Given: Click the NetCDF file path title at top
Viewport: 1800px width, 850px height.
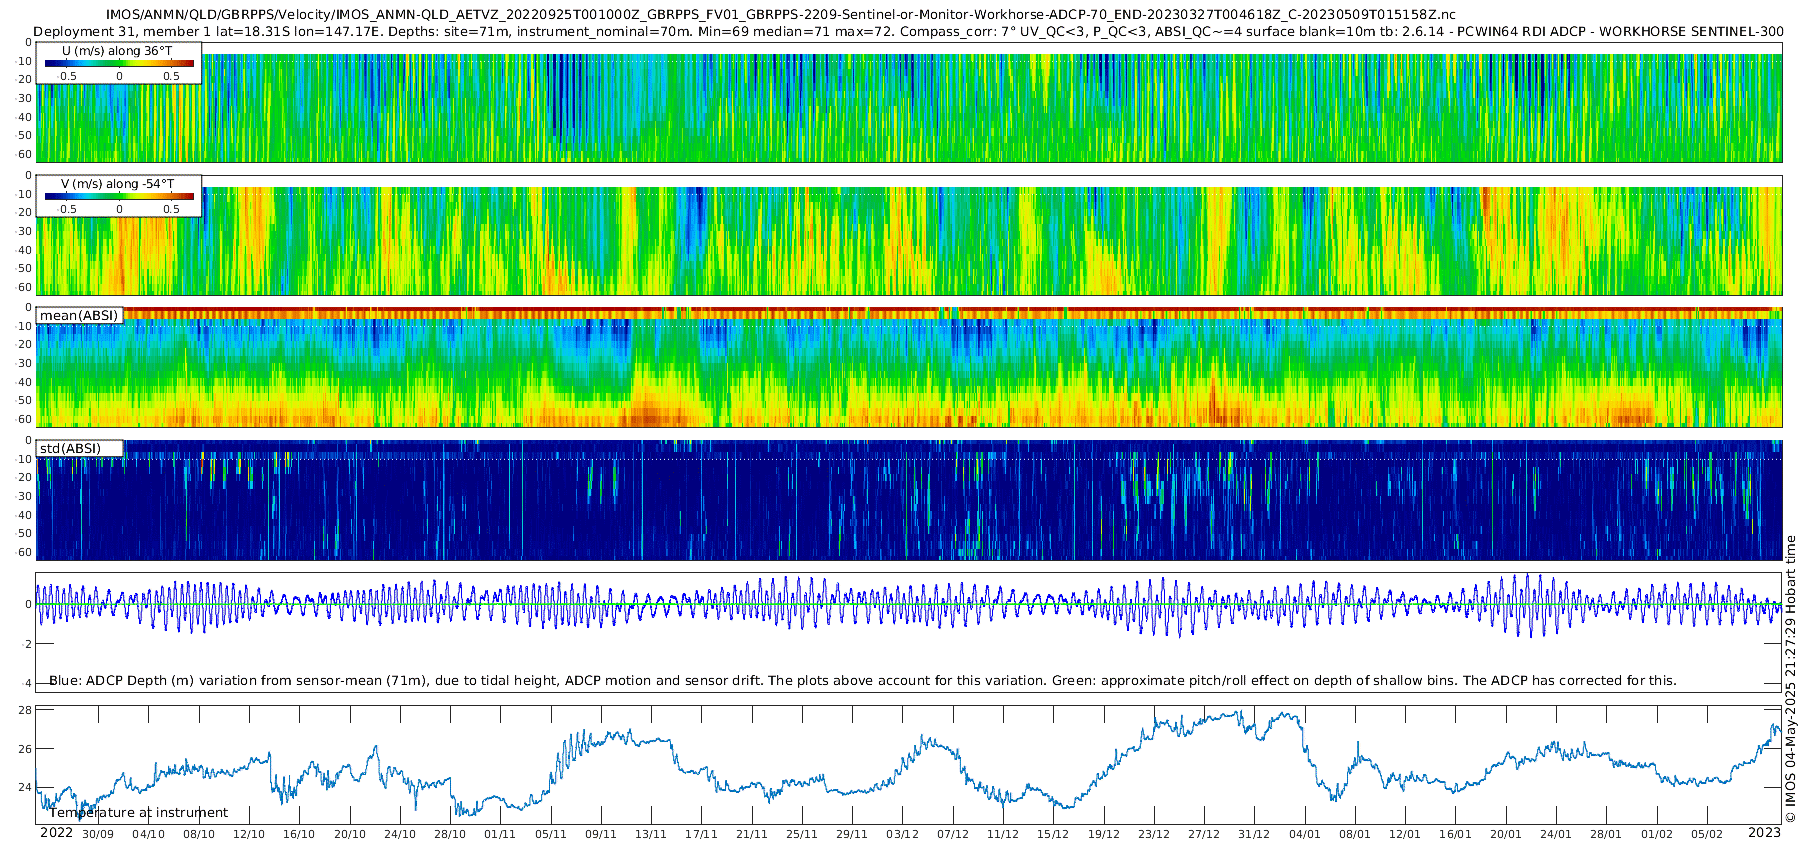Looking at the screenshot, I should (780, 15).
